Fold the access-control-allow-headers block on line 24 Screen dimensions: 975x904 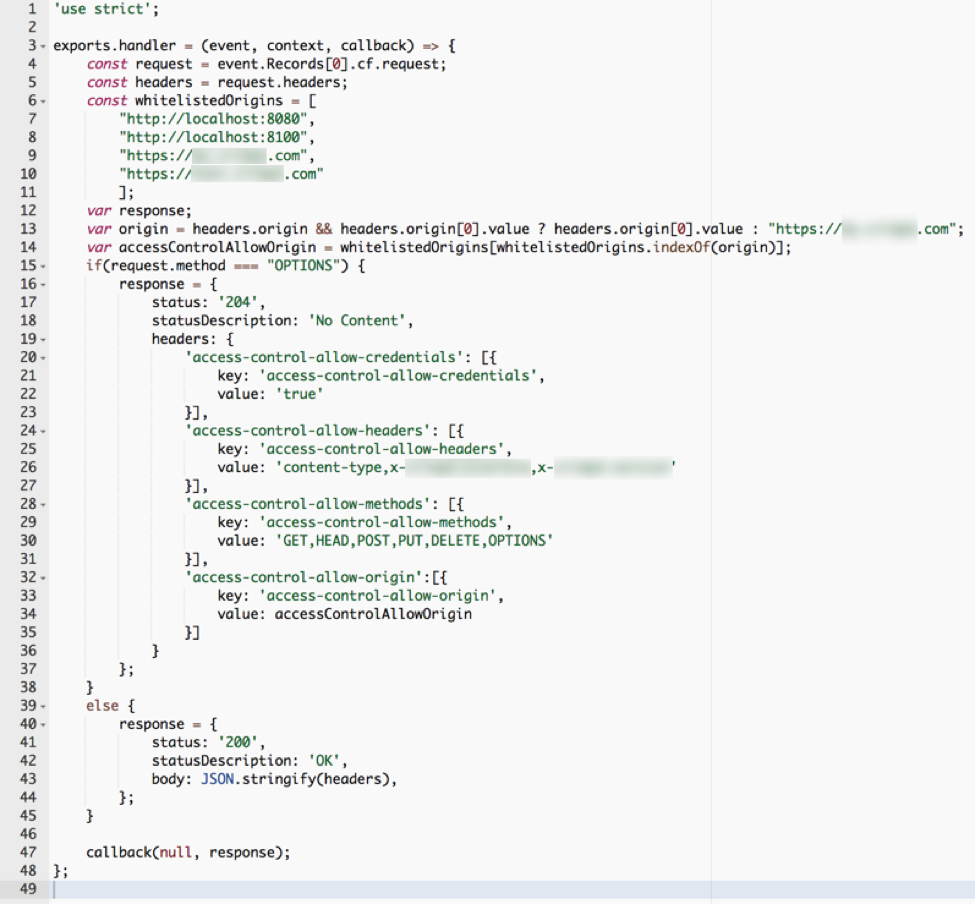(42, 430)
